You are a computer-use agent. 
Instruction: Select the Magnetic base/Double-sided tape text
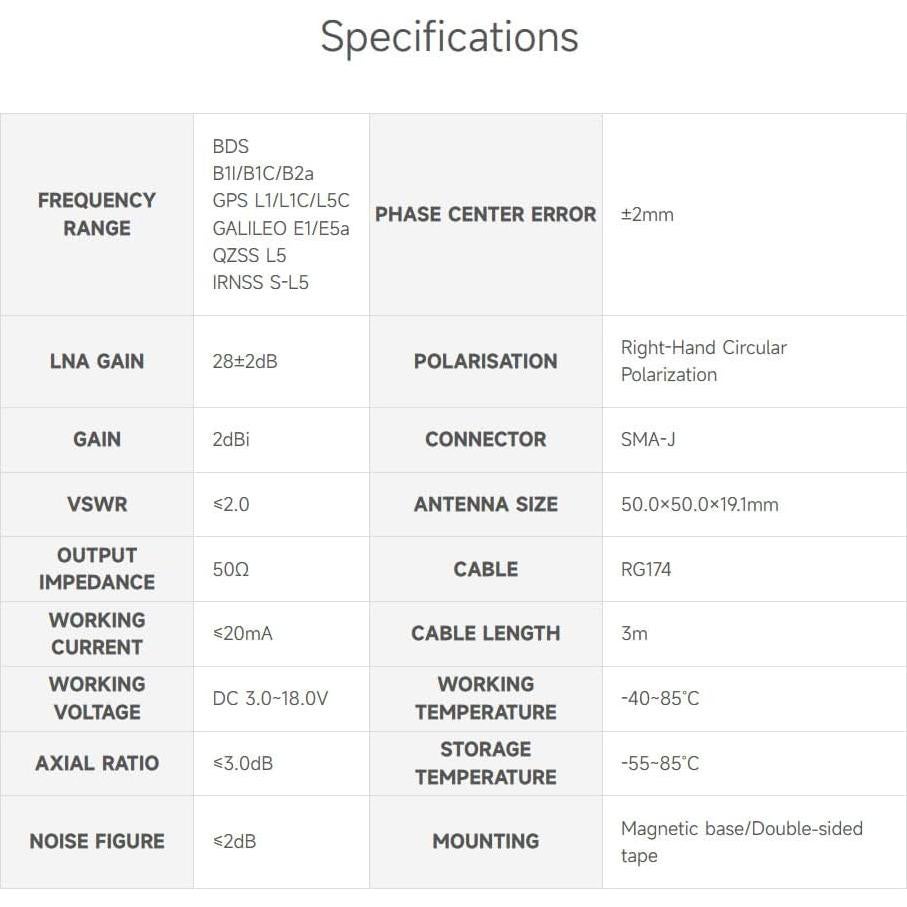[741, 841]
